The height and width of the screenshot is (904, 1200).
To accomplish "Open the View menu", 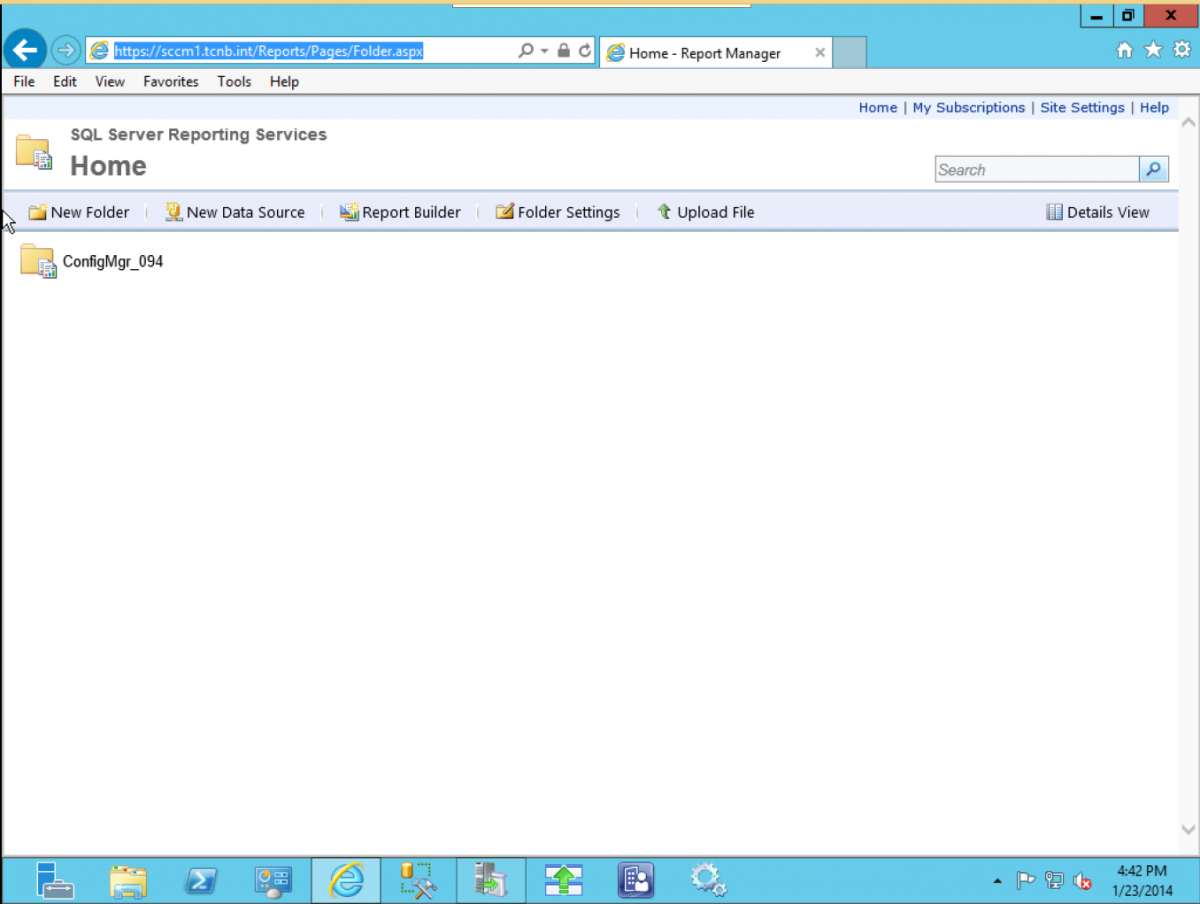I will [110, 82].
